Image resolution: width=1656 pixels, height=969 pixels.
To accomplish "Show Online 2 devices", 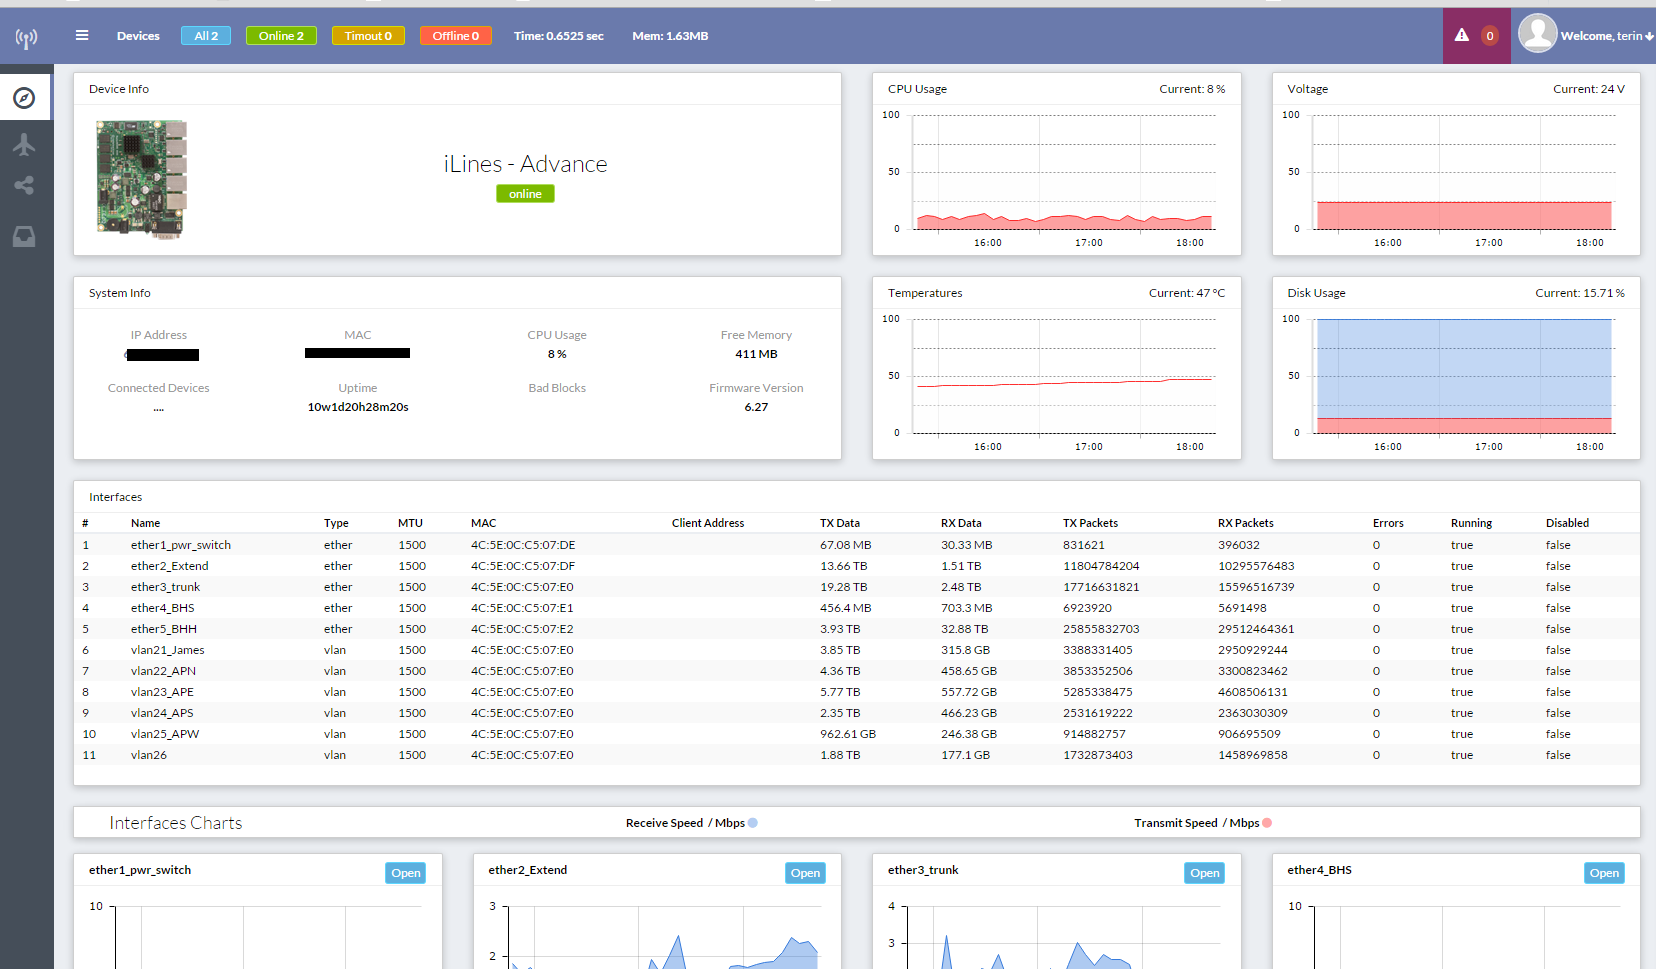I will tap(281, 36).
